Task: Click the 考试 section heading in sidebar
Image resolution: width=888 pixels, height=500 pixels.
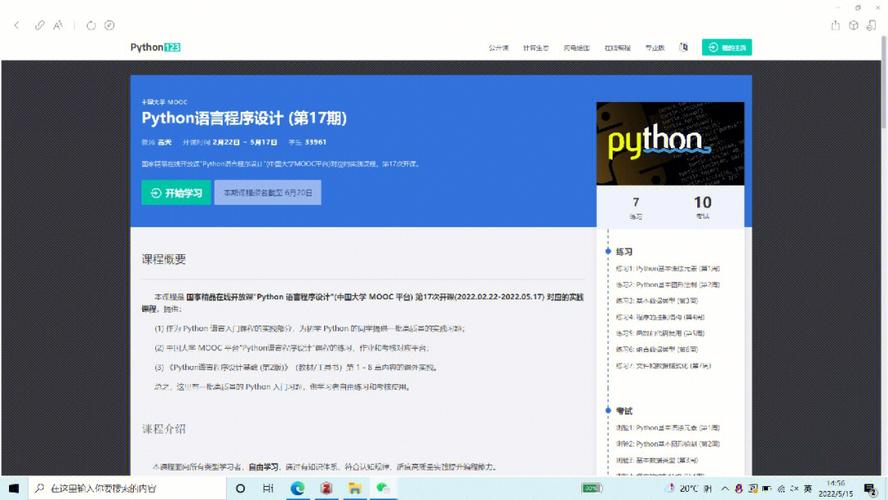Action: point(624,411)
